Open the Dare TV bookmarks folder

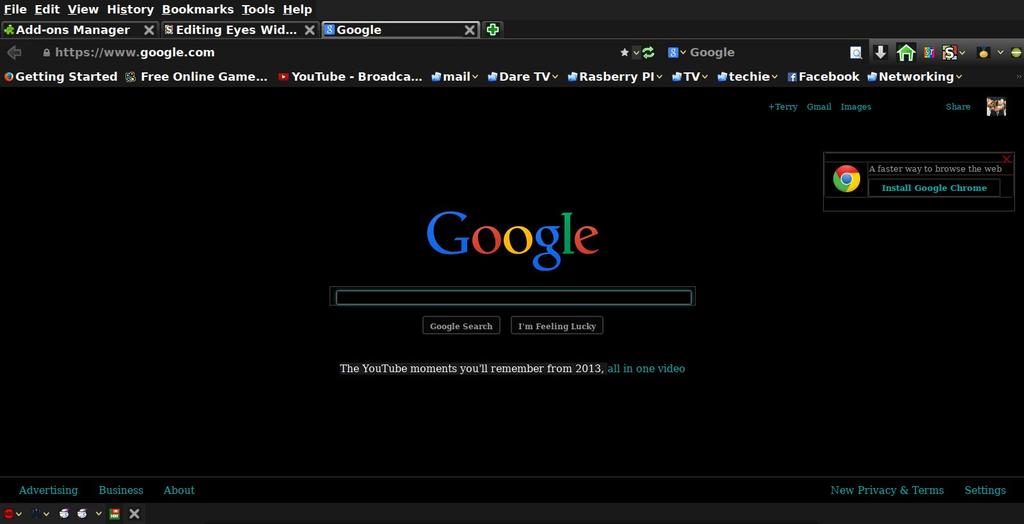tap(522, 76)
